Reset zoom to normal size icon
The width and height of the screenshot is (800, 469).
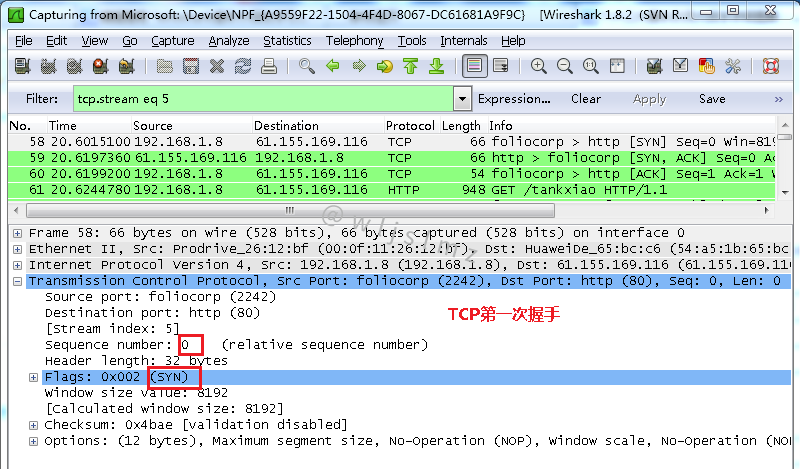click(x=591, y=66)
